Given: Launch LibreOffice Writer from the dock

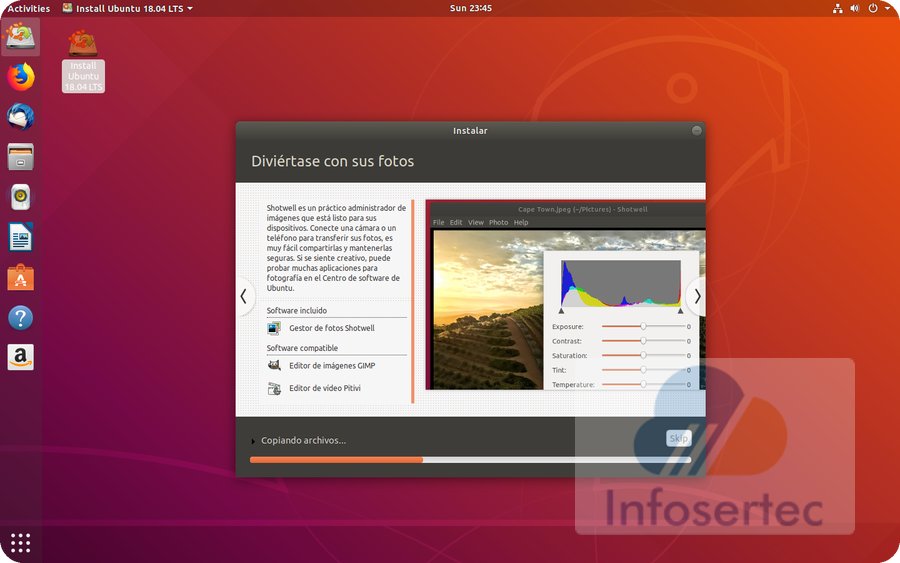Looking at the screenshot, I should pos(20,237).
